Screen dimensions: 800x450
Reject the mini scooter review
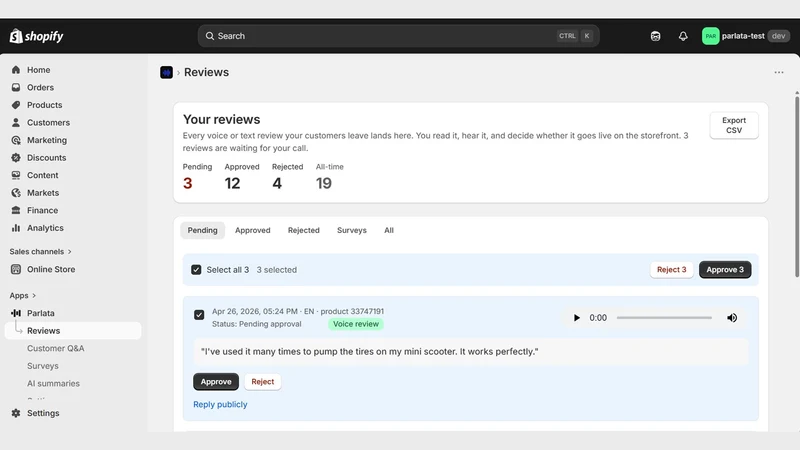tap(262, 382)
